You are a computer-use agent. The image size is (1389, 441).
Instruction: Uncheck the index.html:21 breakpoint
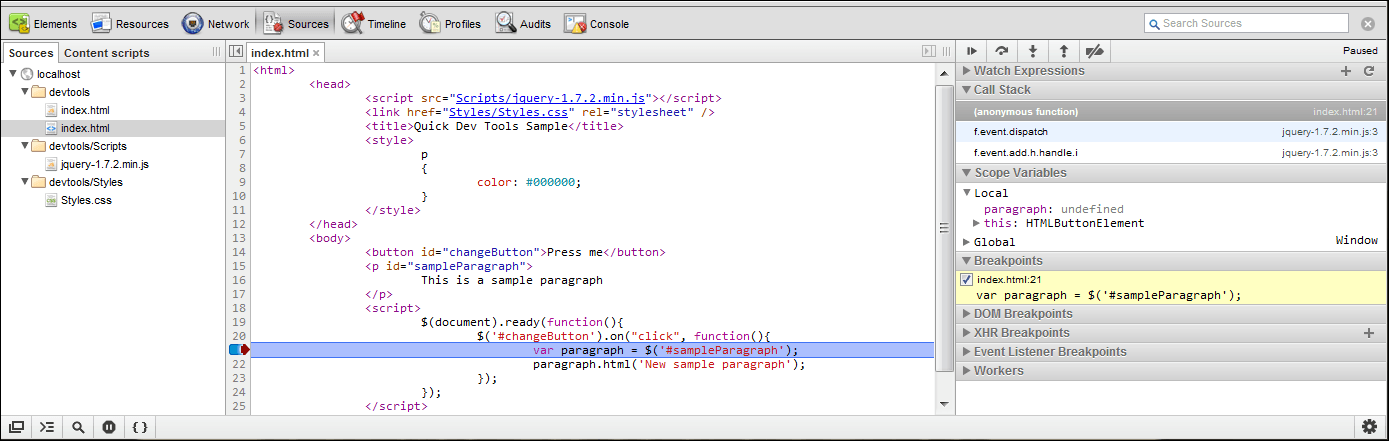(966, 280)
